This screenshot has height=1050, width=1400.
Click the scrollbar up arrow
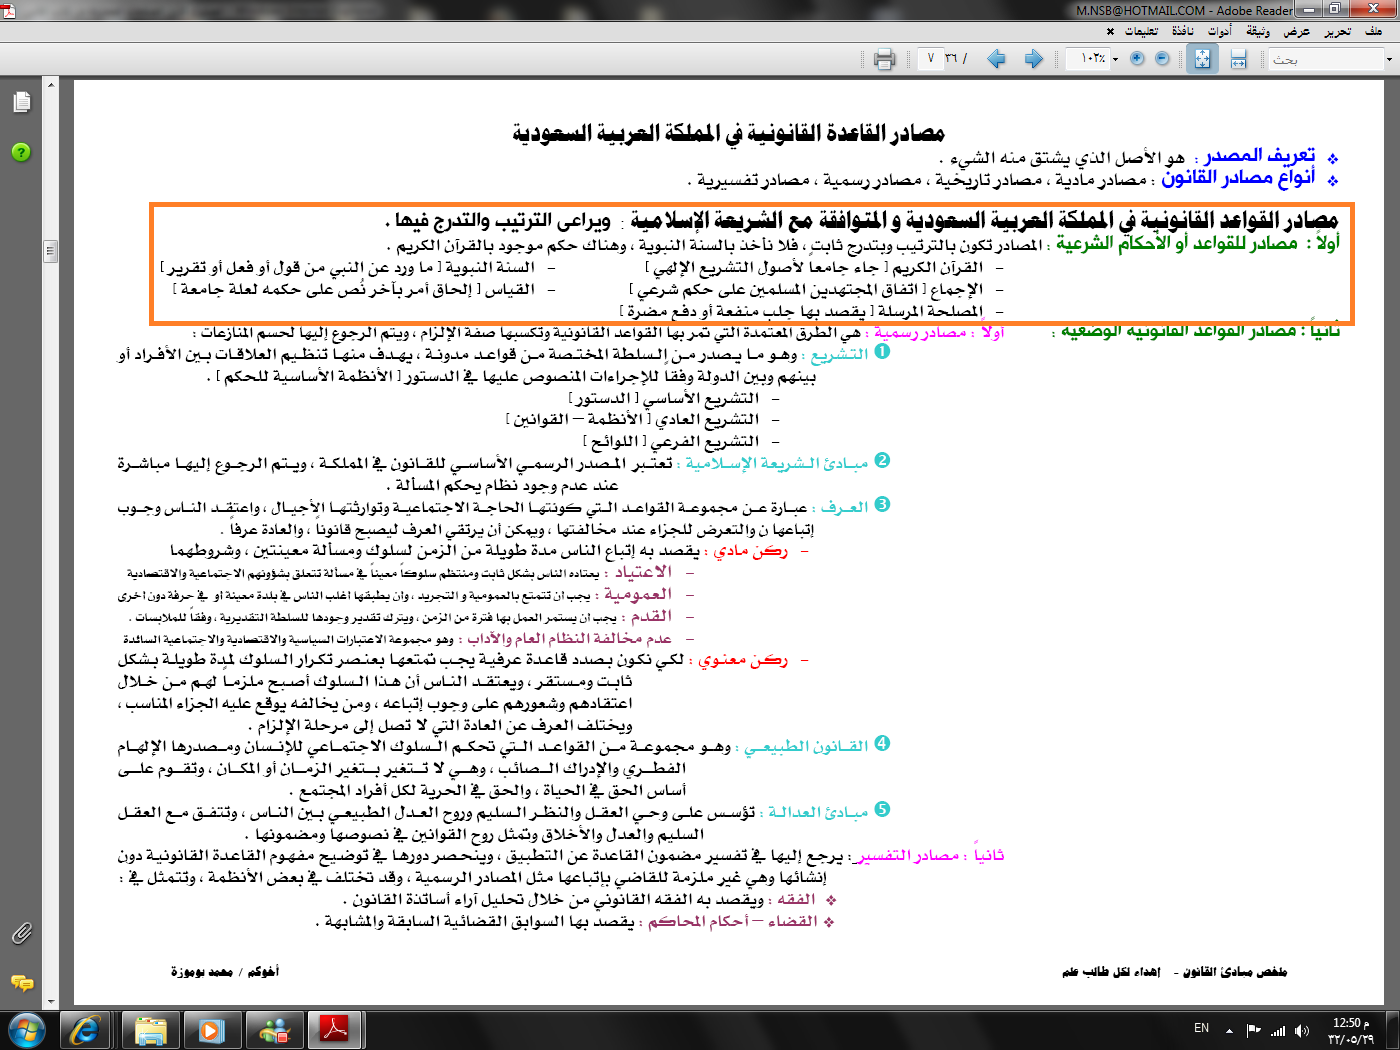51,86
